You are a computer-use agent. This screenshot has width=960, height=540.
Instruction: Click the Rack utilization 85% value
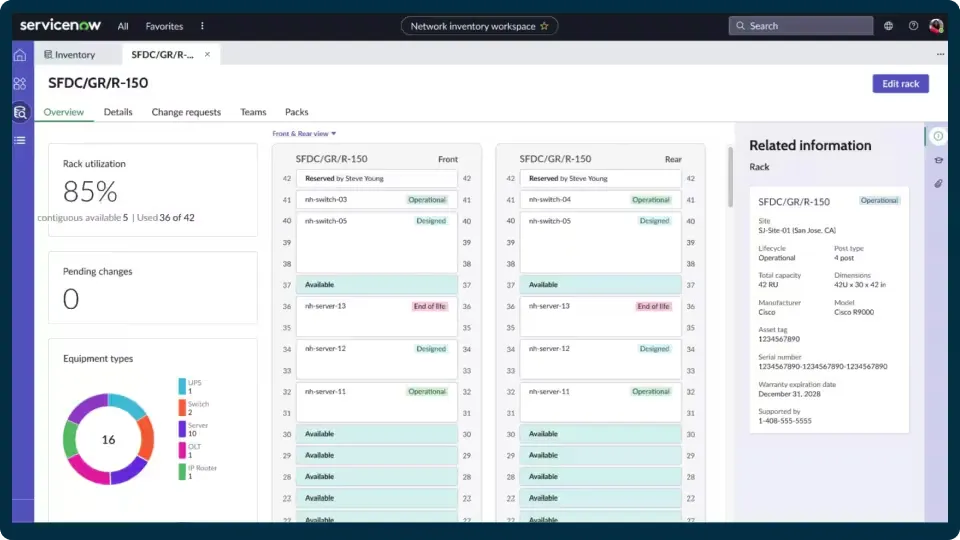pyautogui.click(x=90, y=192)
